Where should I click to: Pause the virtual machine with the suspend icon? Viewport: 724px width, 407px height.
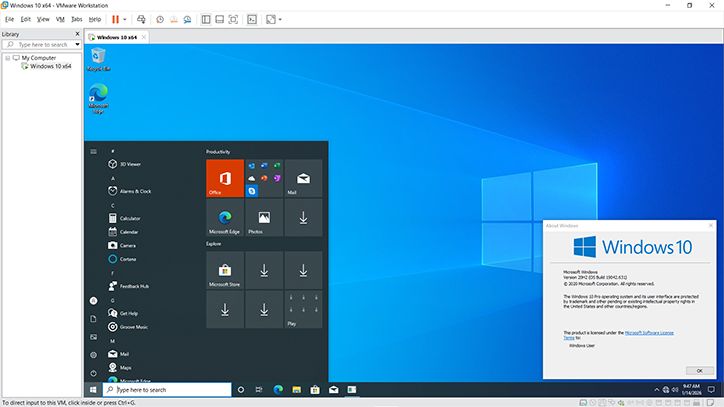115,19
